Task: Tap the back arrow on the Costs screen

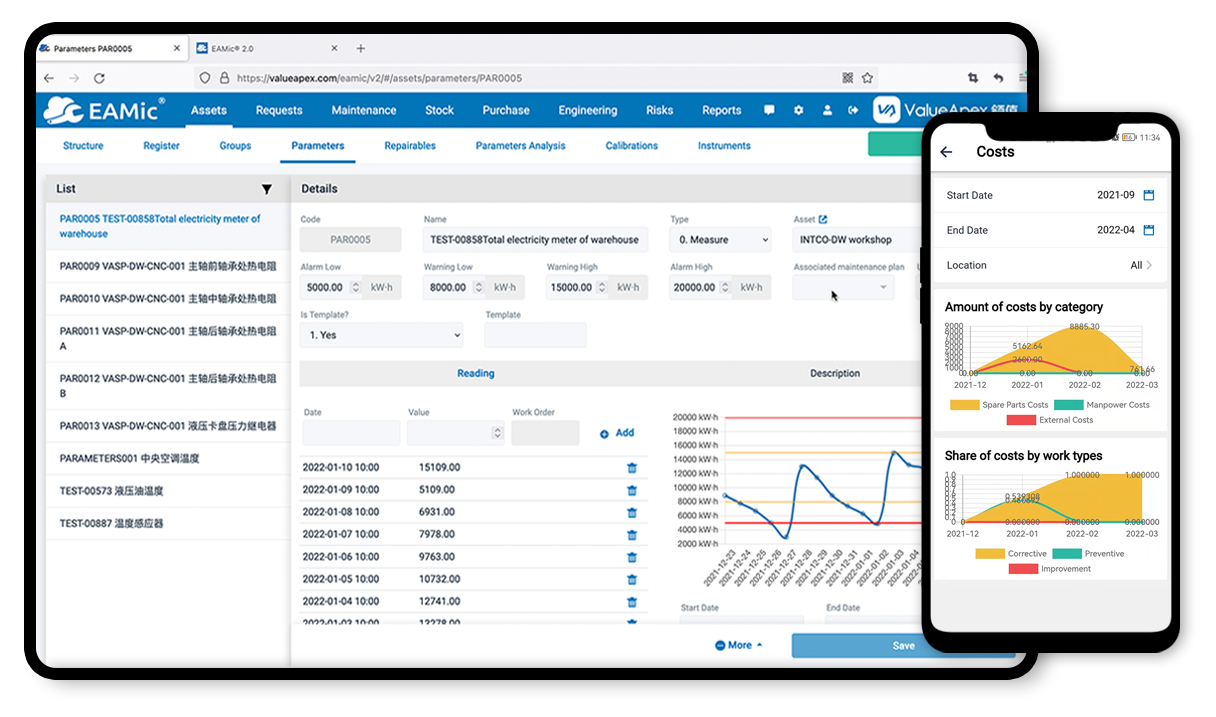Action: tap(946, 151)
